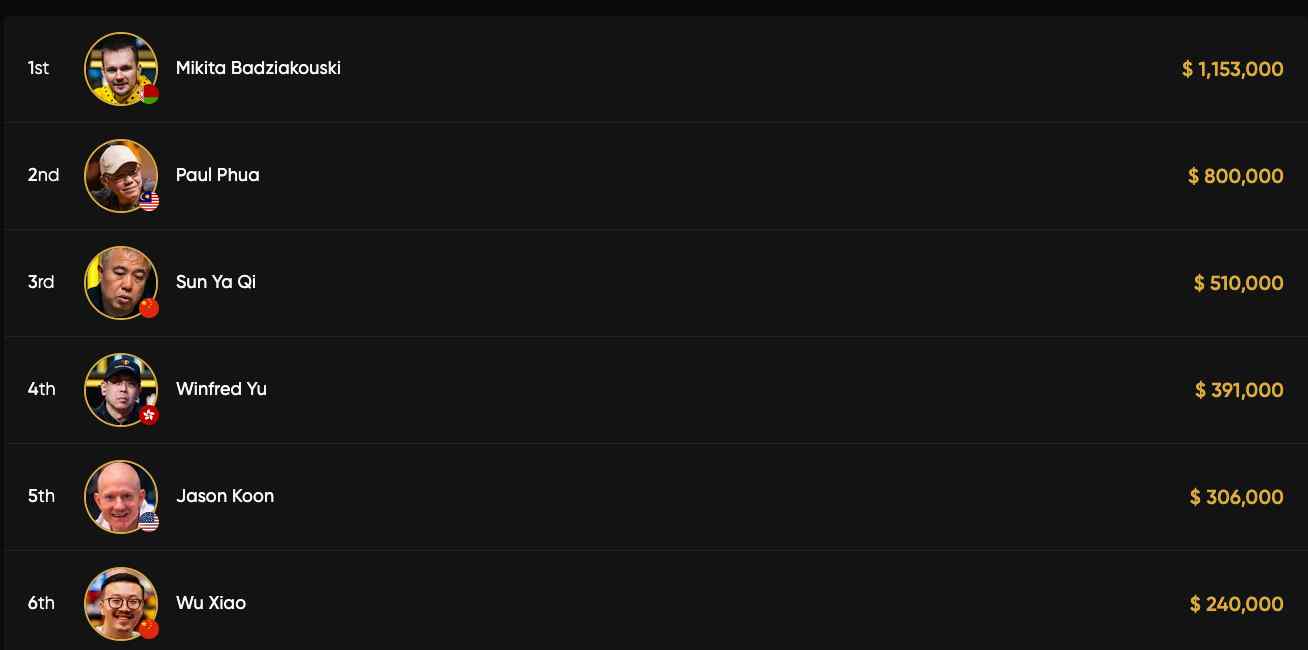The height and width of the screenshot is (650, 1308).
Task: Click Sun Ya Qi's player photo
Action: [120, 282]
